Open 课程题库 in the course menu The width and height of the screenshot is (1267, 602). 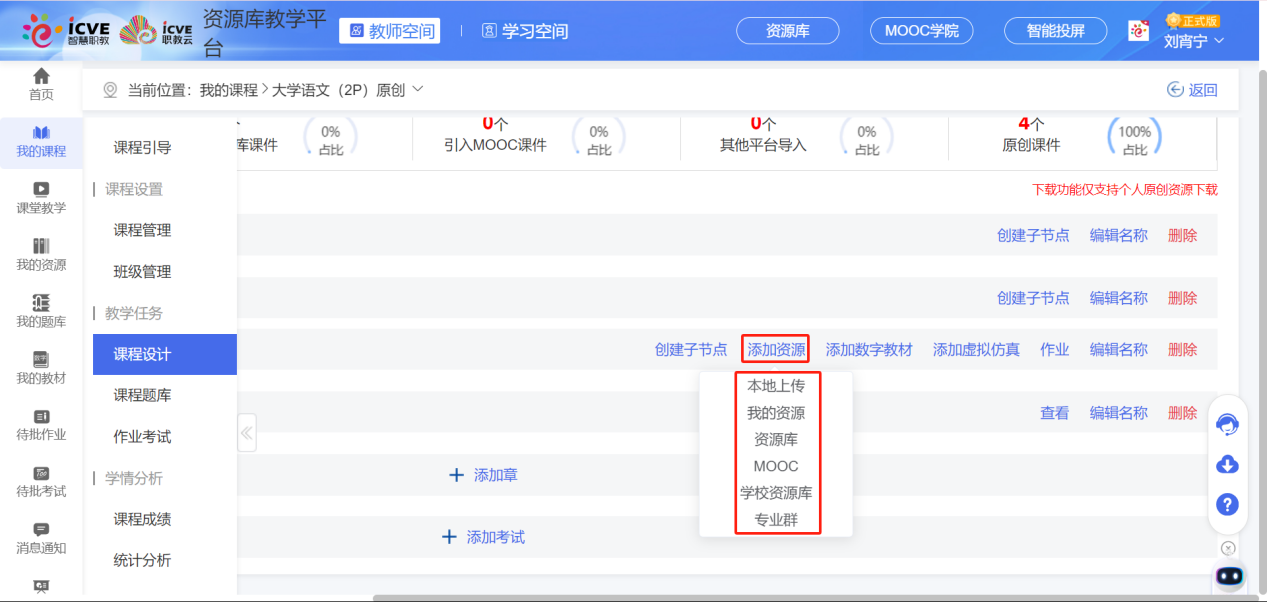click(142, 395)
